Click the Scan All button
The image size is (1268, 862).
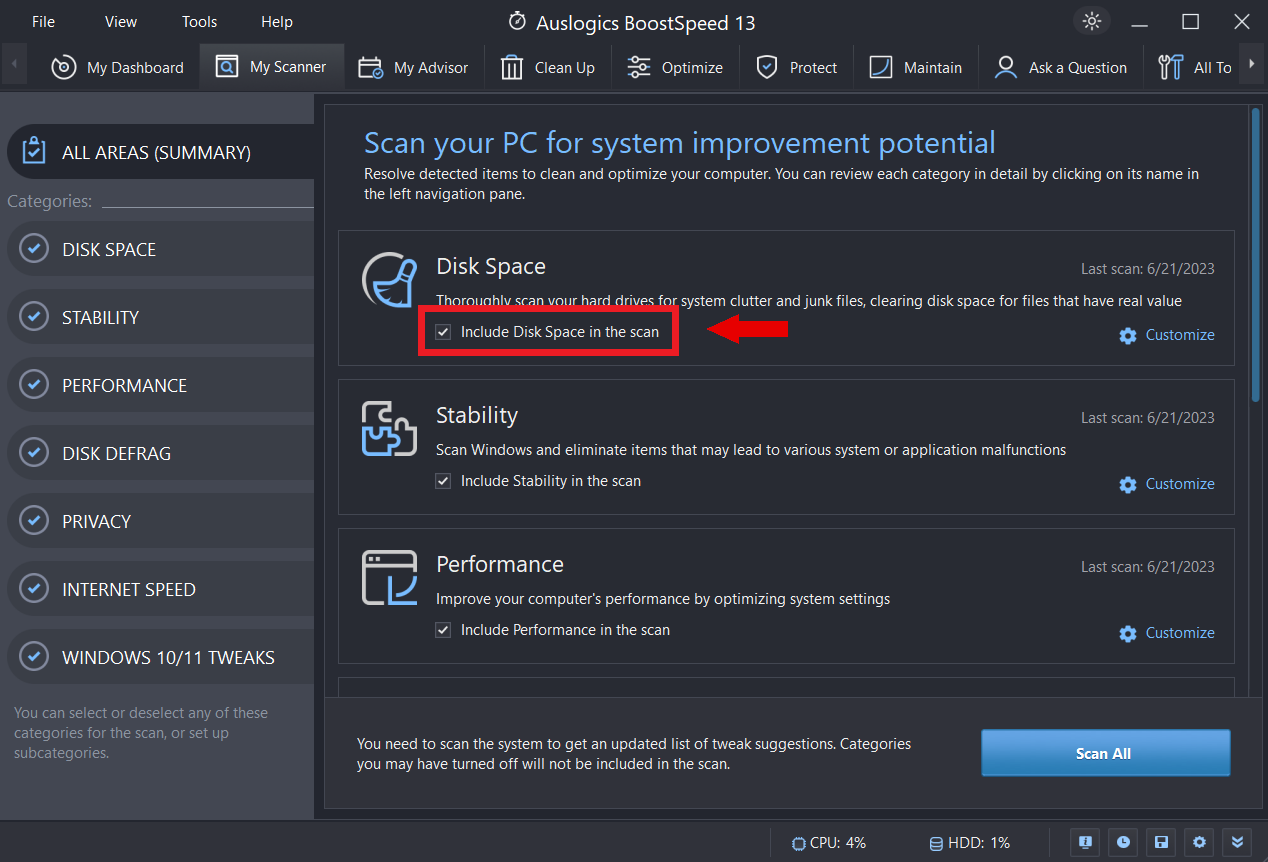point(1105,753)
